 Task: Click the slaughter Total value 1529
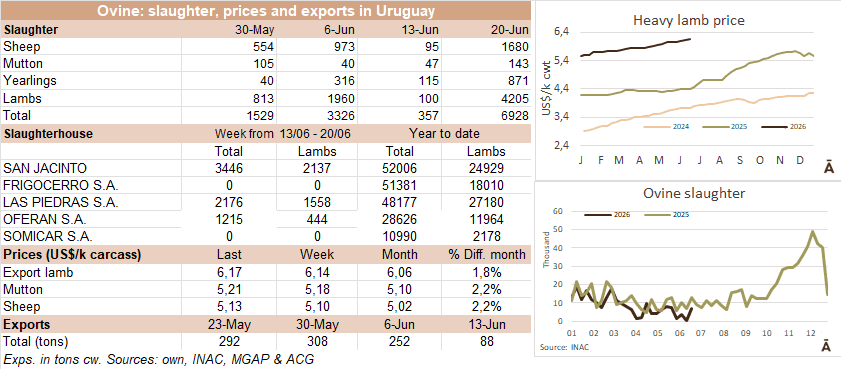tap(261, 115)
